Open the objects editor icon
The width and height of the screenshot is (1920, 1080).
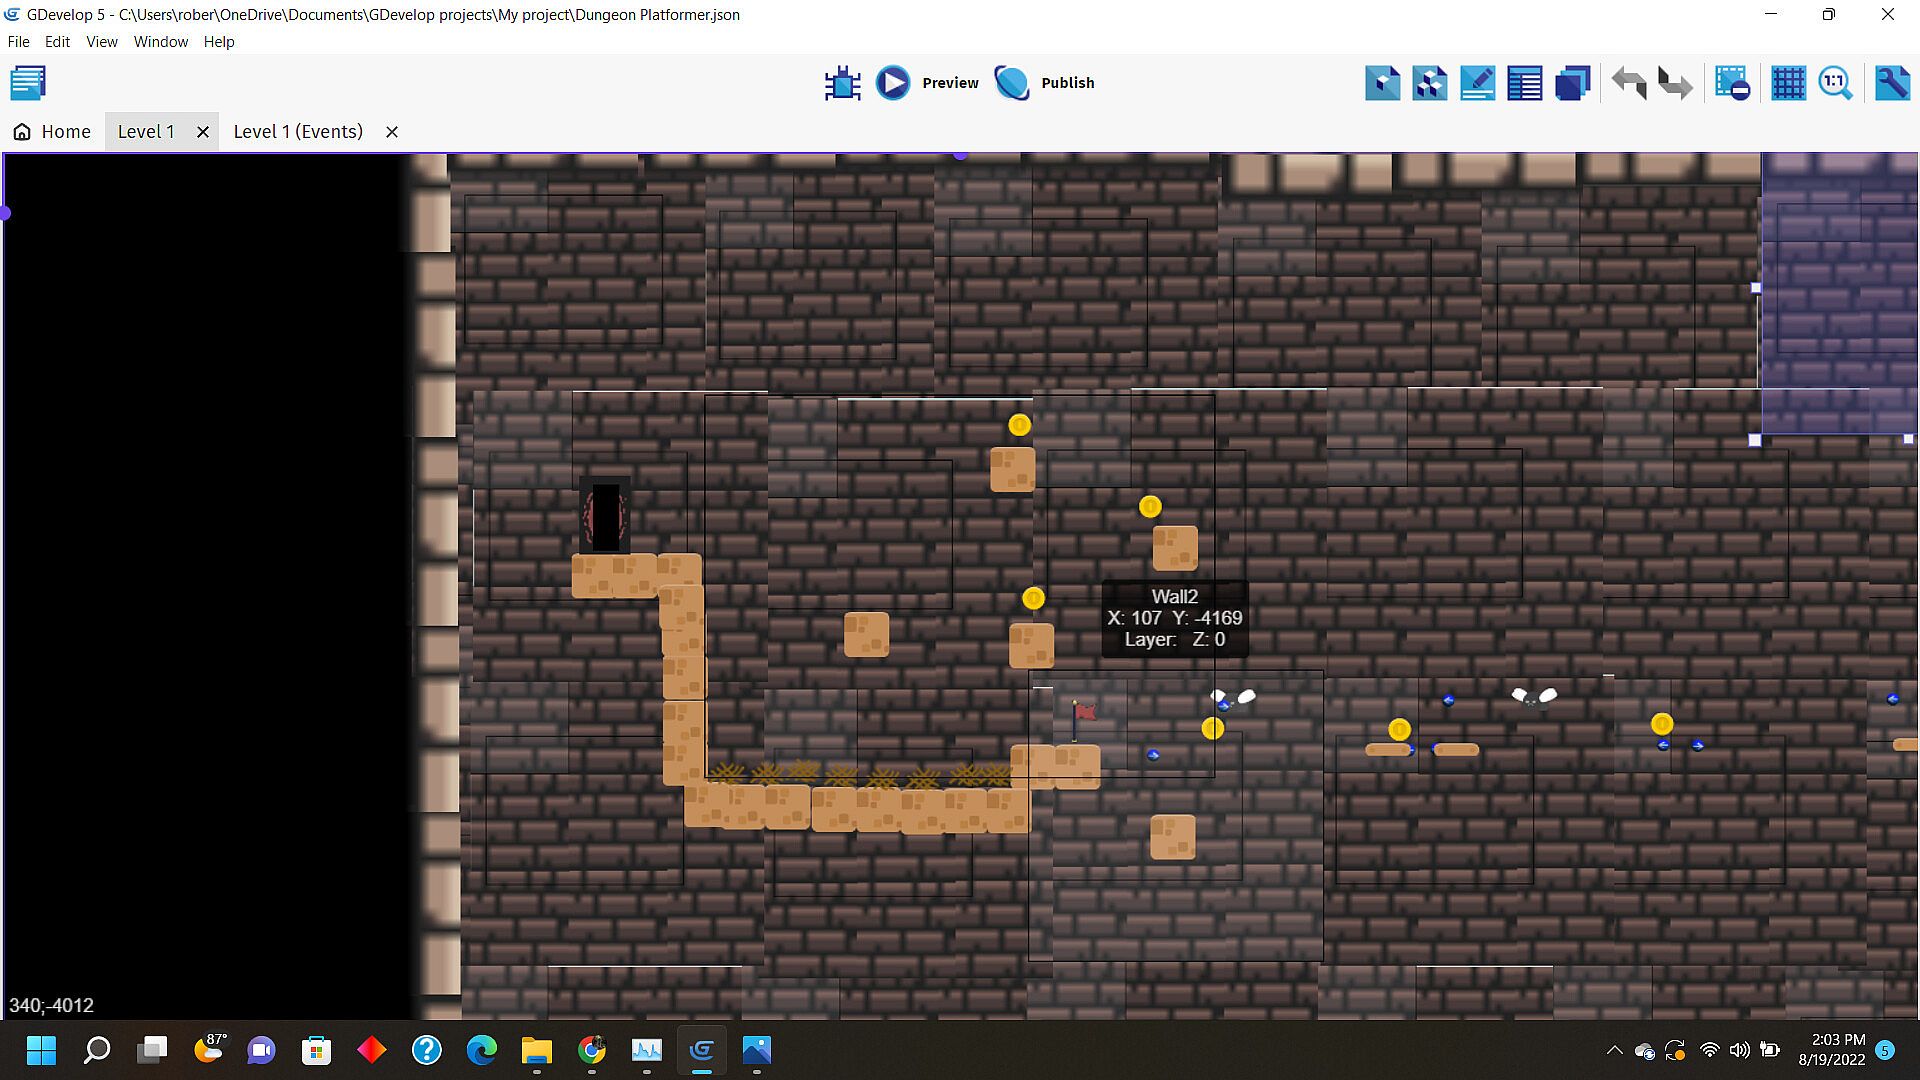pos(1382,83)
